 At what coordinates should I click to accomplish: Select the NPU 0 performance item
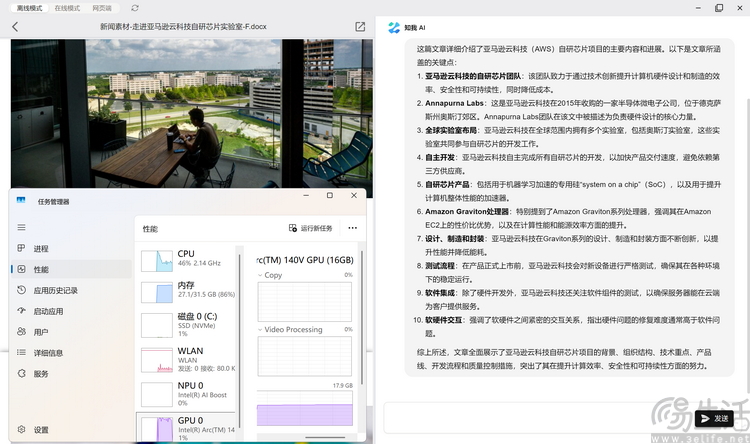188,394
